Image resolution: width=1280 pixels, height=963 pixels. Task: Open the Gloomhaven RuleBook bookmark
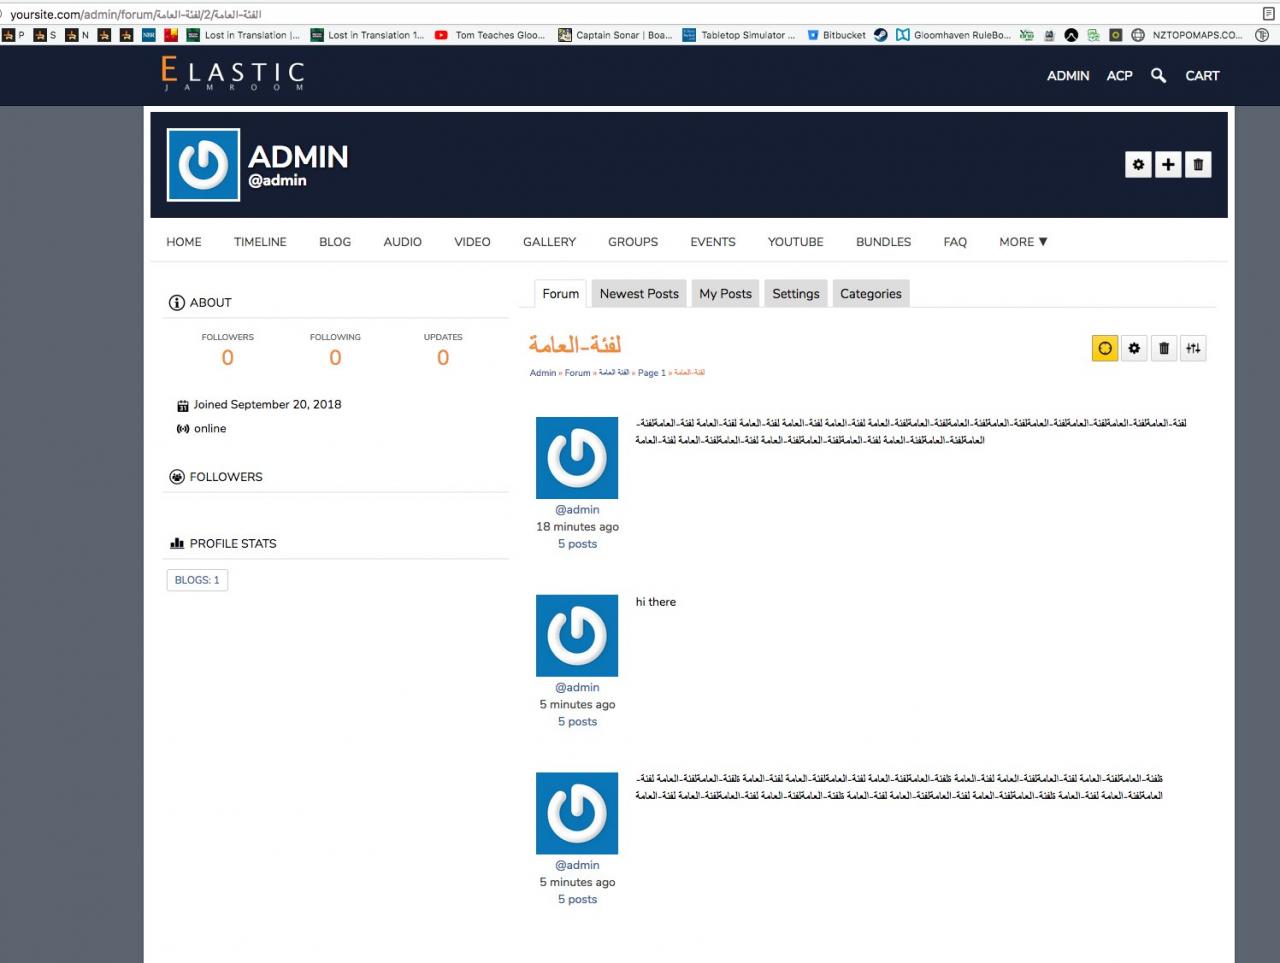953,35
